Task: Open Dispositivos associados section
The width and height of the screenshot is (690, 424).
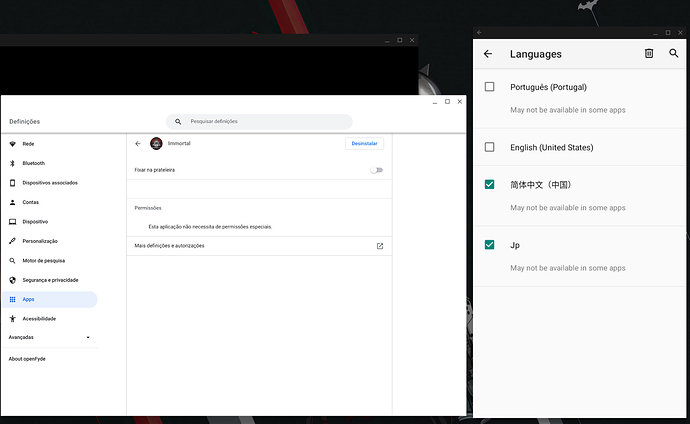Action: pyautogui.click(x=49, y=183)
